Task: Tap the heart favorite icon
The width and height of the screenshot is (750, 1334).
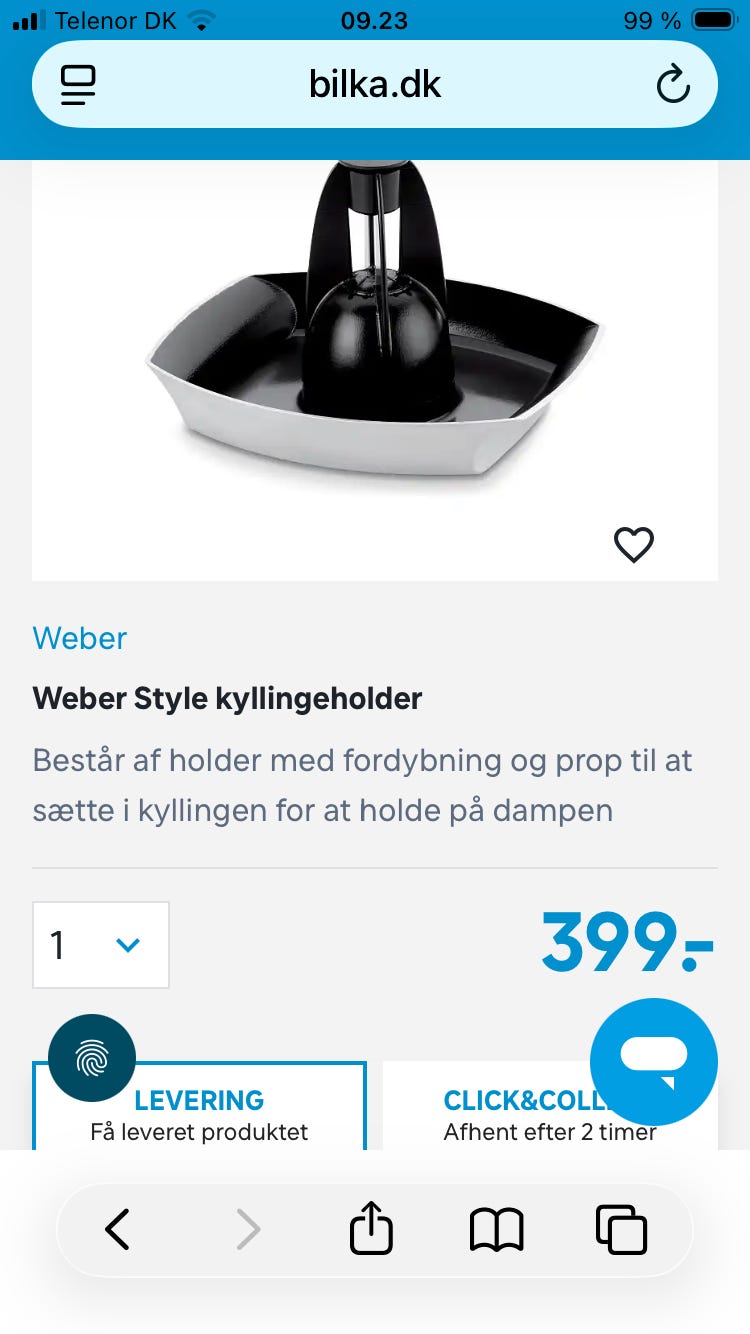Action: coord(633,545)
